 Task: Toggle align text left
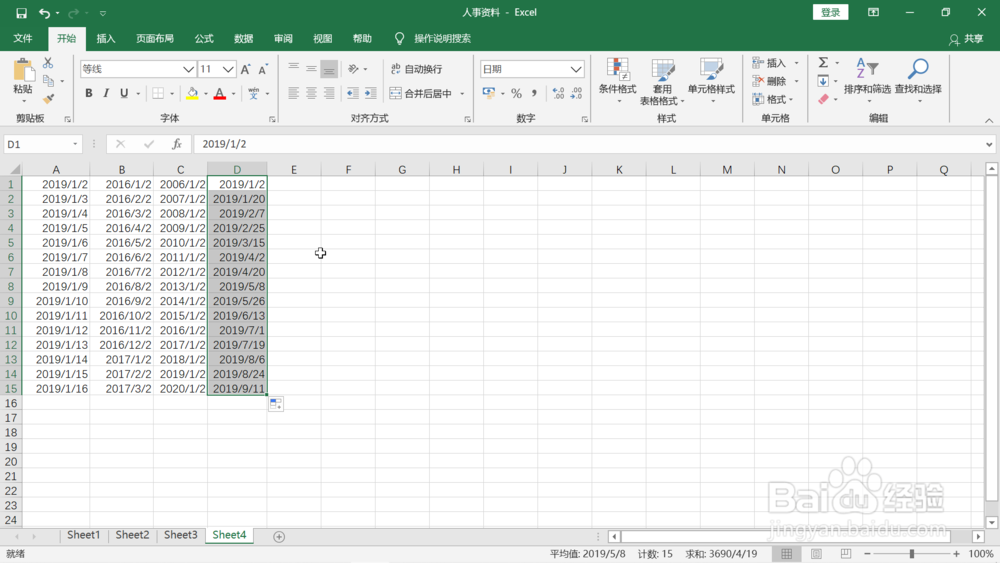[293, 94]
